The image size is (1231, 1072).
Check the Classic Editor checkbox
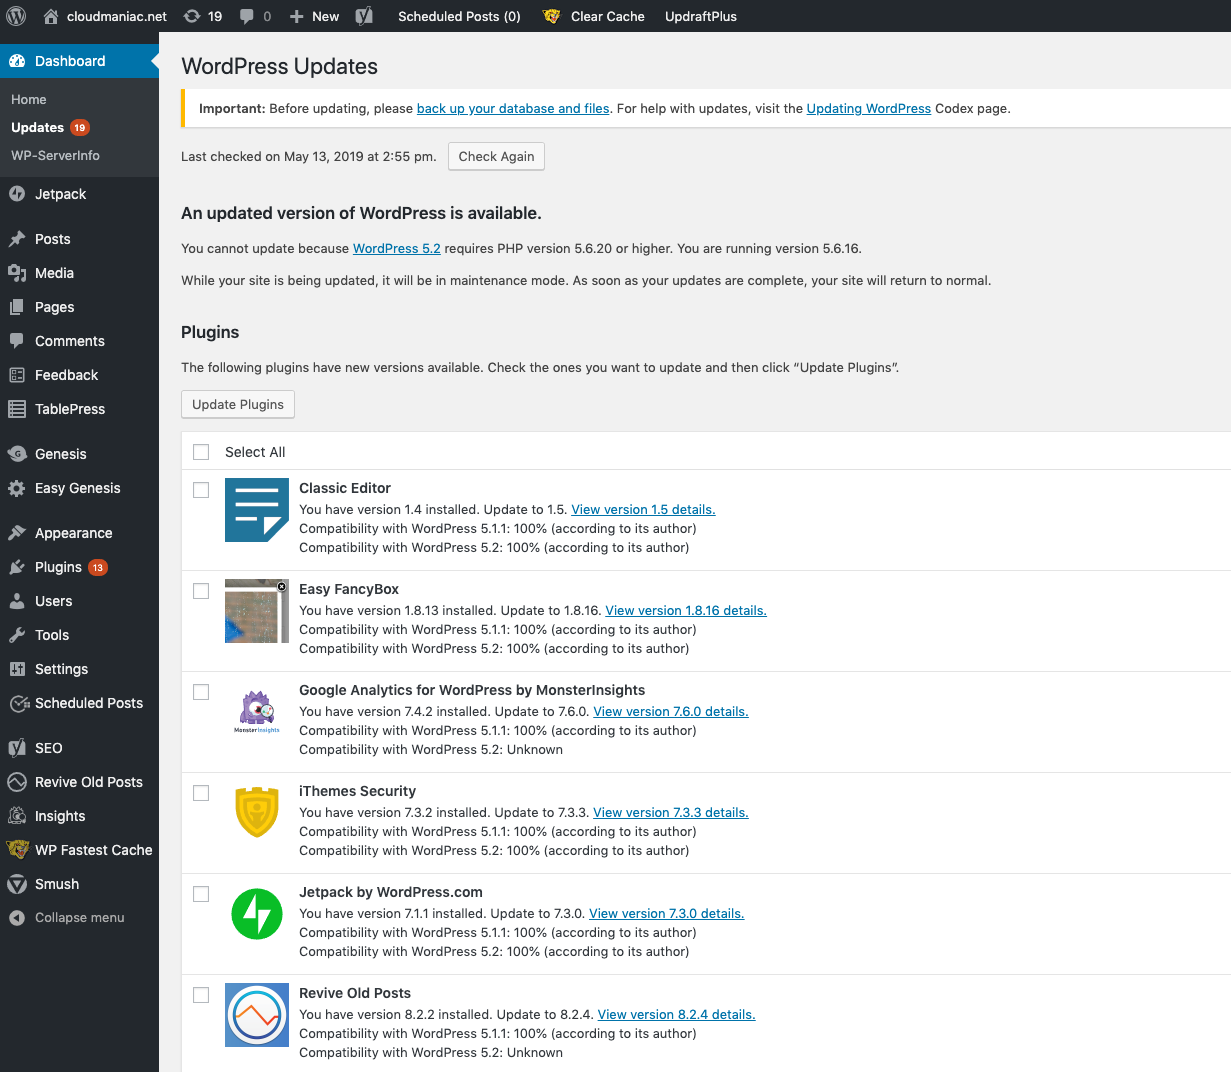(201, 490)
